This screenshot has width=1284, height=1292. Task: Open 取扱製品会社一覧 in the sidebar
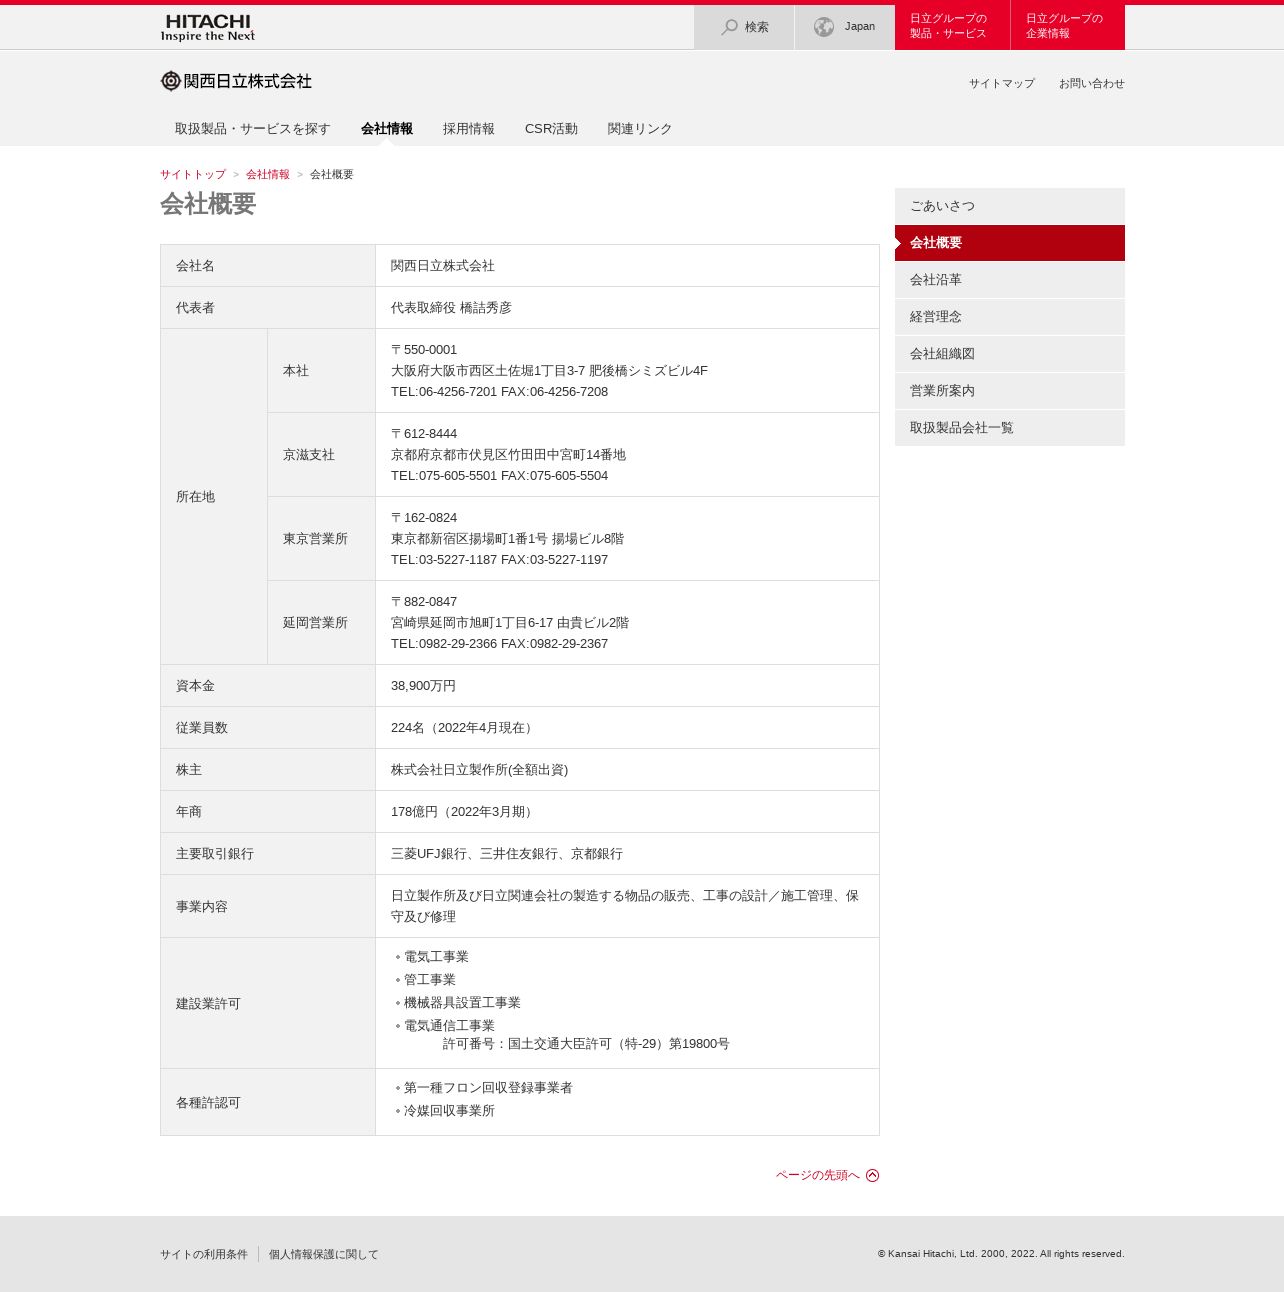[1010, 428]
